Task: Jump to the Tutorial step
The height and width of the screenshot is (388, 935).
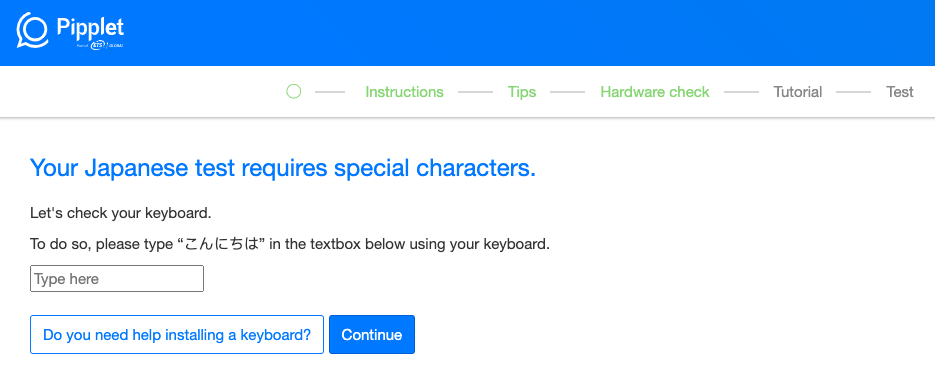Action: (798, 92)
